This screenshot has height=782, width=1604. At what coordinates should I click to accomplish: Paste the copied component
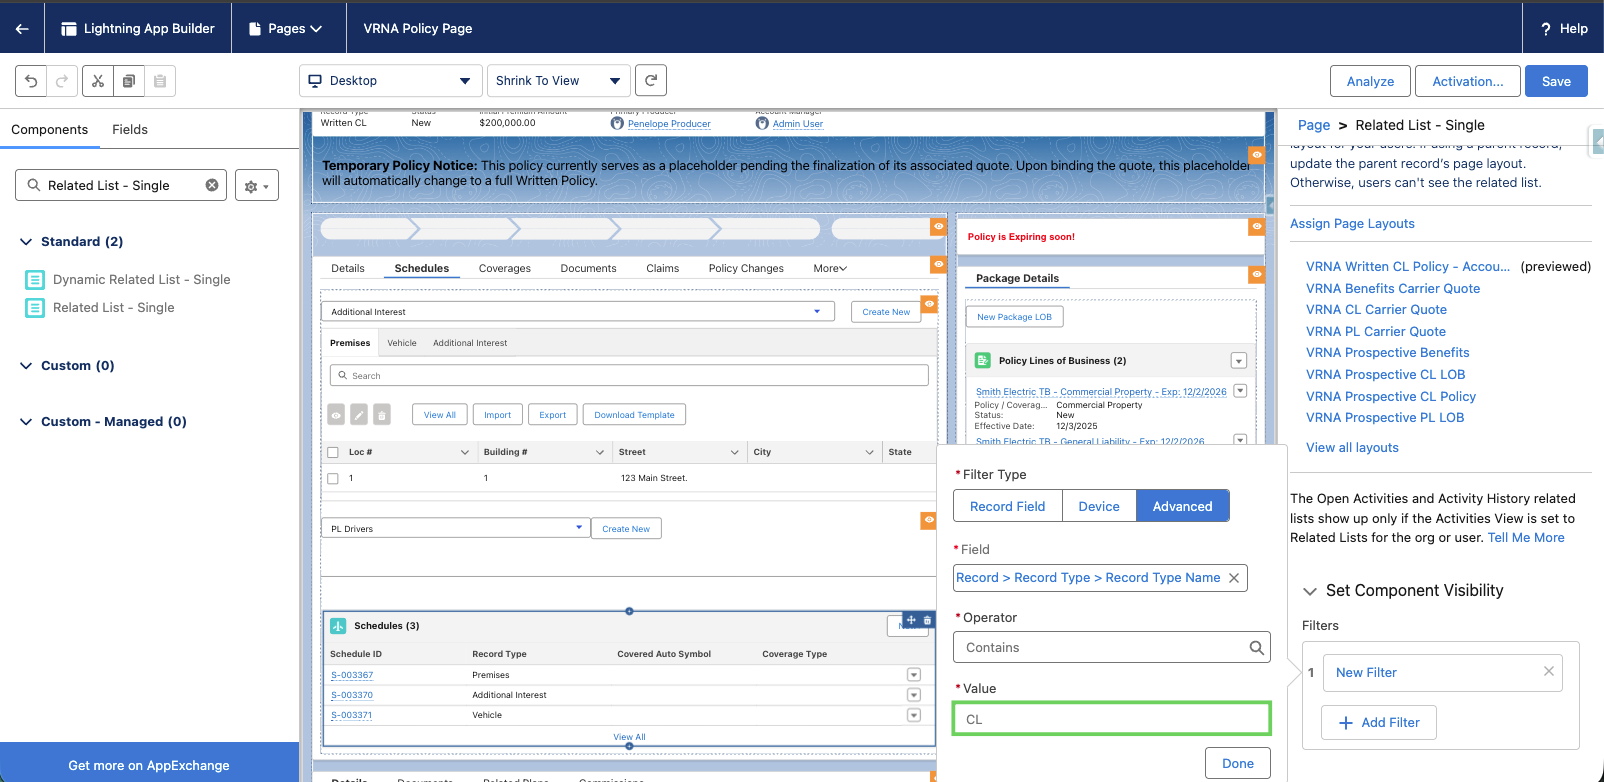tap(160, 81)
